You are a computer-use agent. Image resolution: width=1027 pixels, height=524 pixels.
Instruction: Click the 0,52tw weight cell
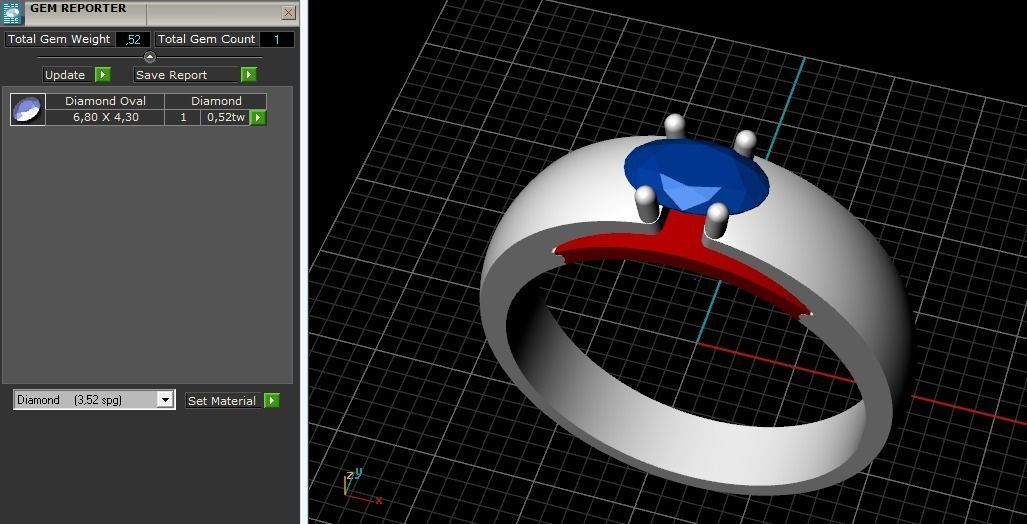click(225, 118)
